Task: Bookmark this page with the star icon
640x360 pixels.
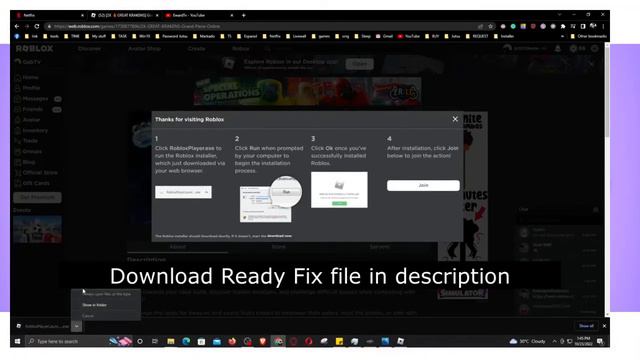Action: click(491, 26)
